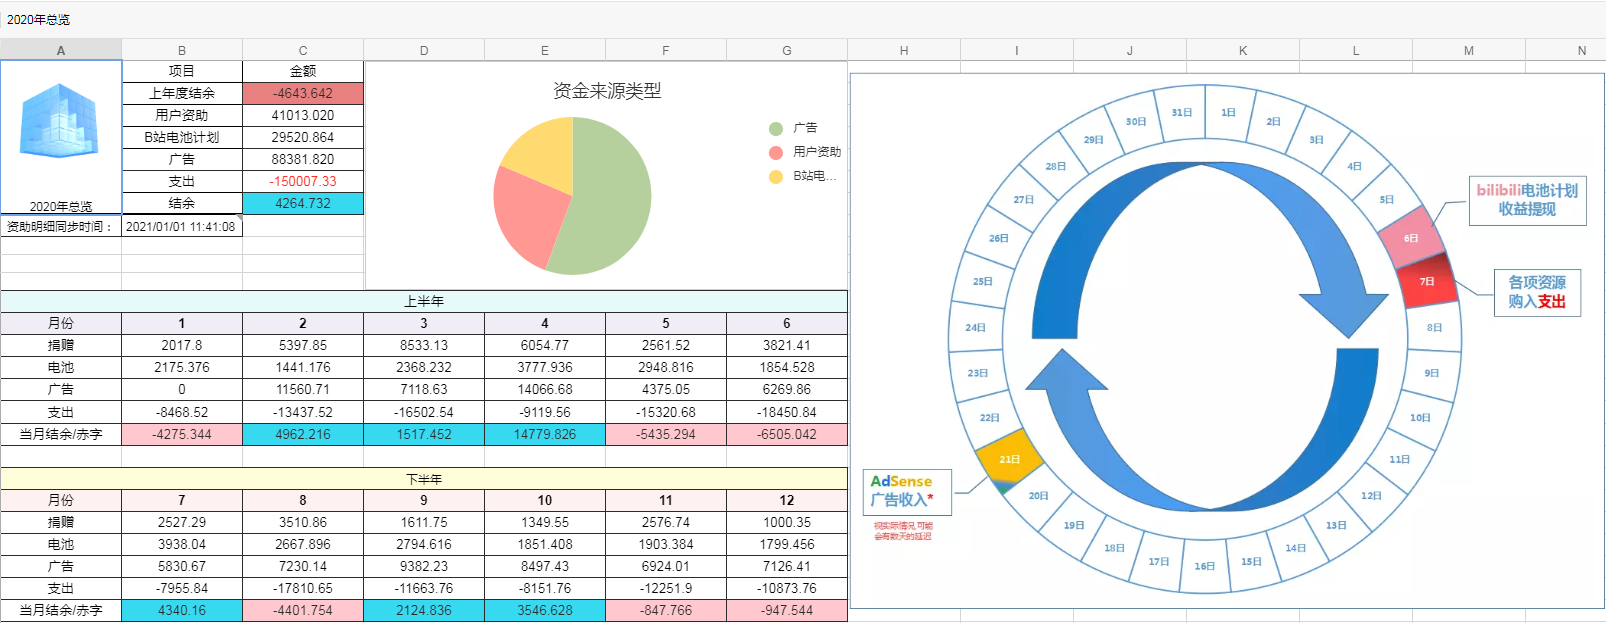The height and width of the screenshot is (623, 1606).
Task: Click the red AdSense delay footnote text
Action: point(903,531)
